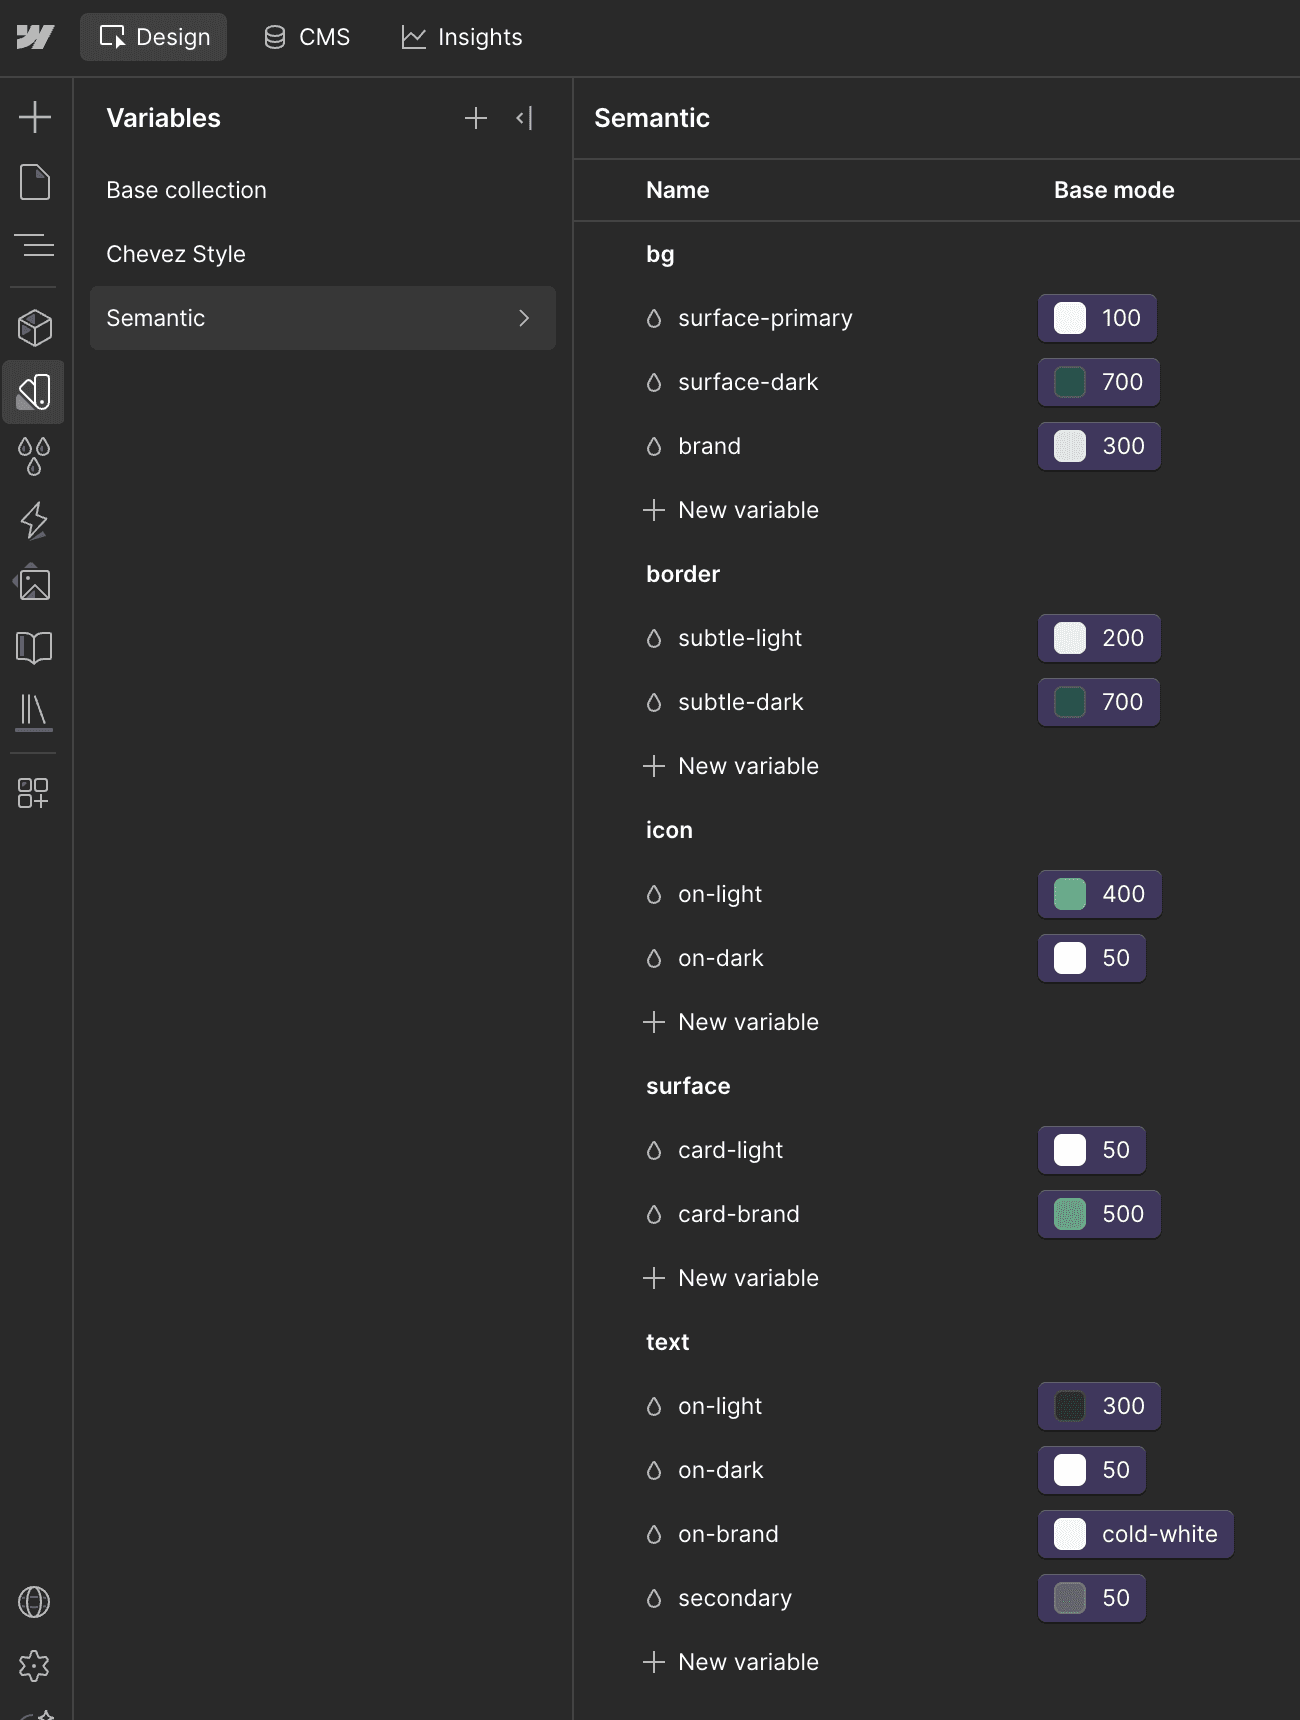The height and width of the screenshot is (1720, 1300).
Task: Add New variable under surface group
Action: pos(731,1278)
